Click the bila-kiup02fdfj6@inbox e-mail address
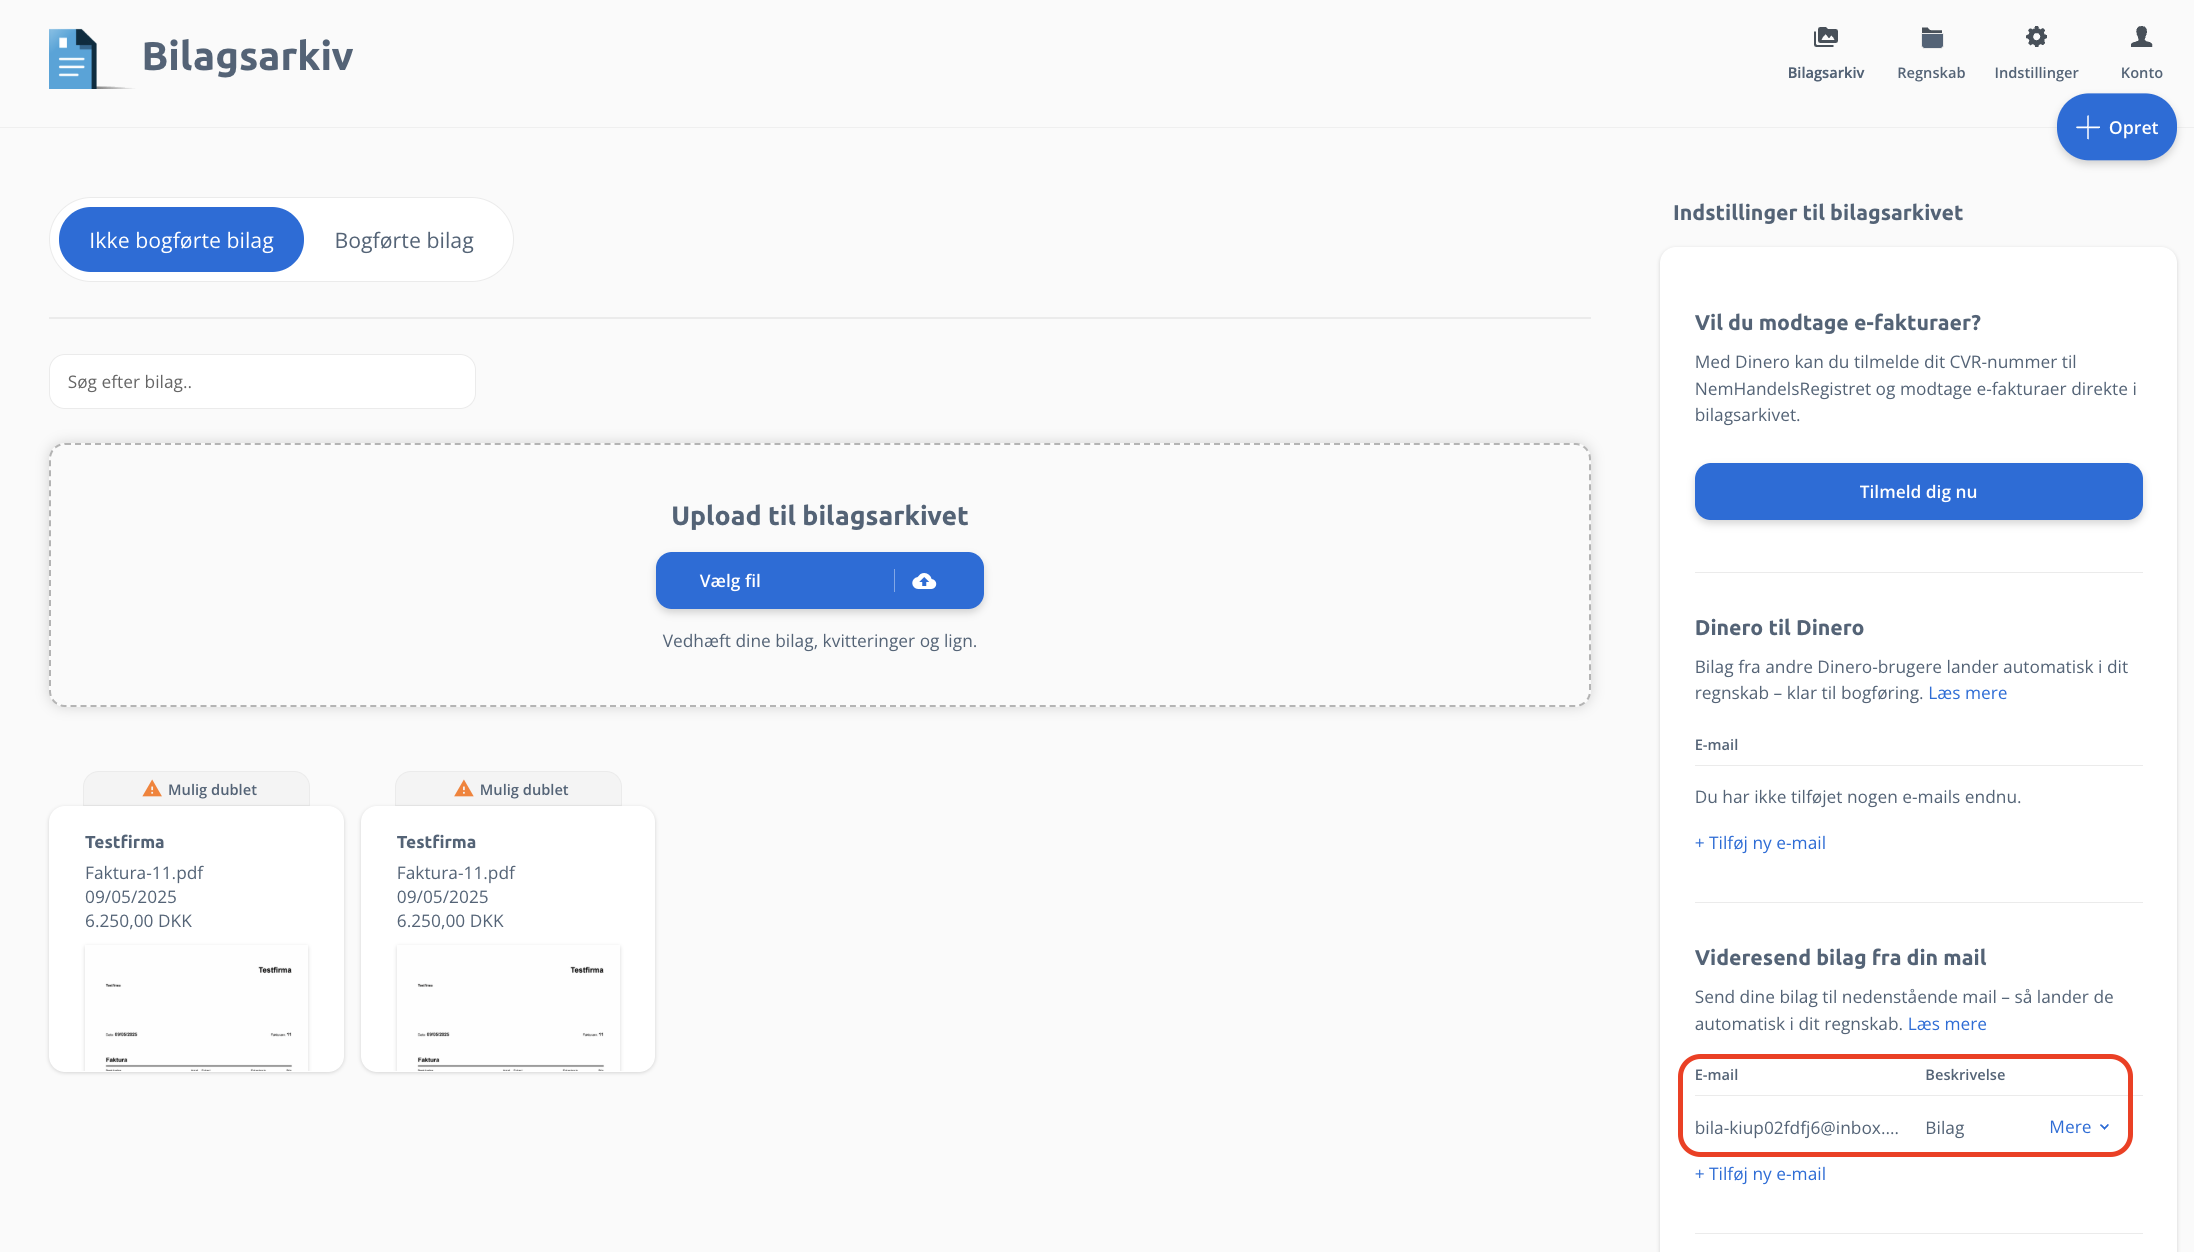The image size is (2194, 1252). [x=1796, y=1128]
